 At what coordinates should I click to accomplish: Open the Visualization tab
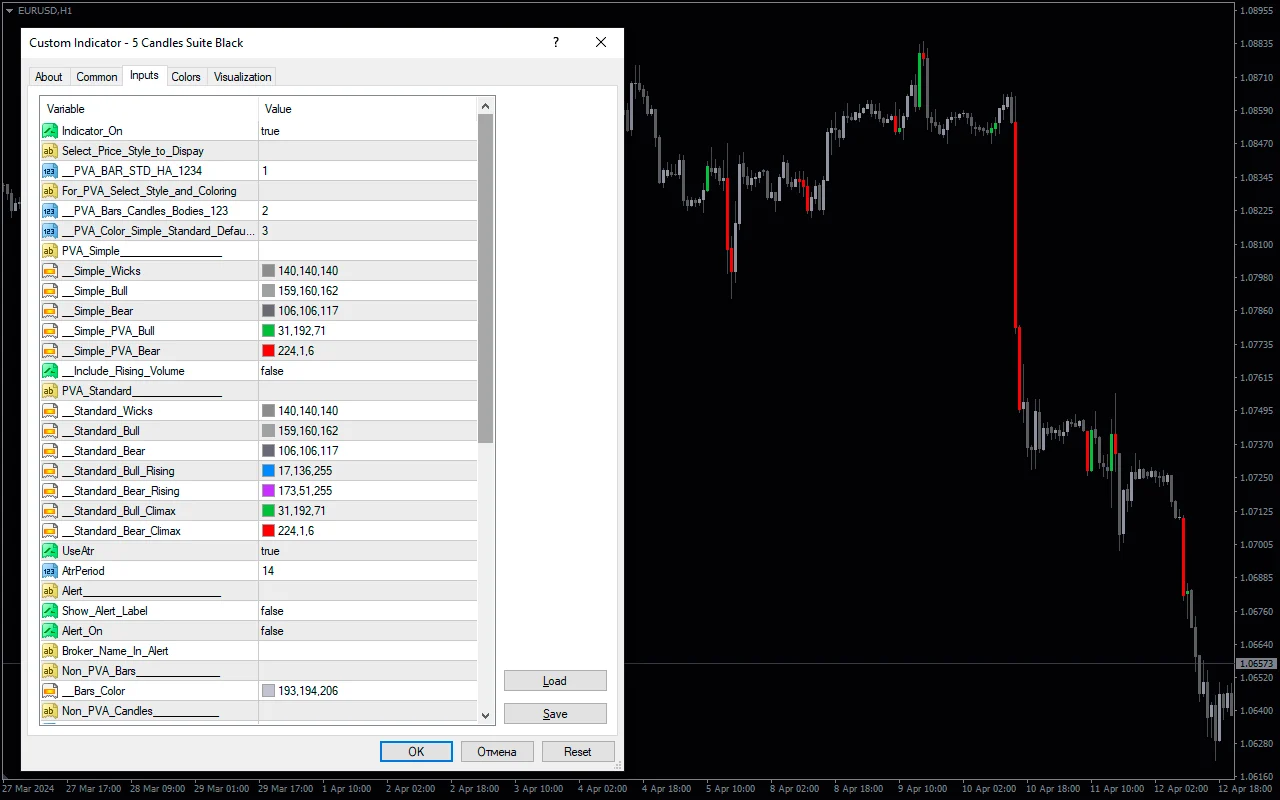click(x=240, y=76)
